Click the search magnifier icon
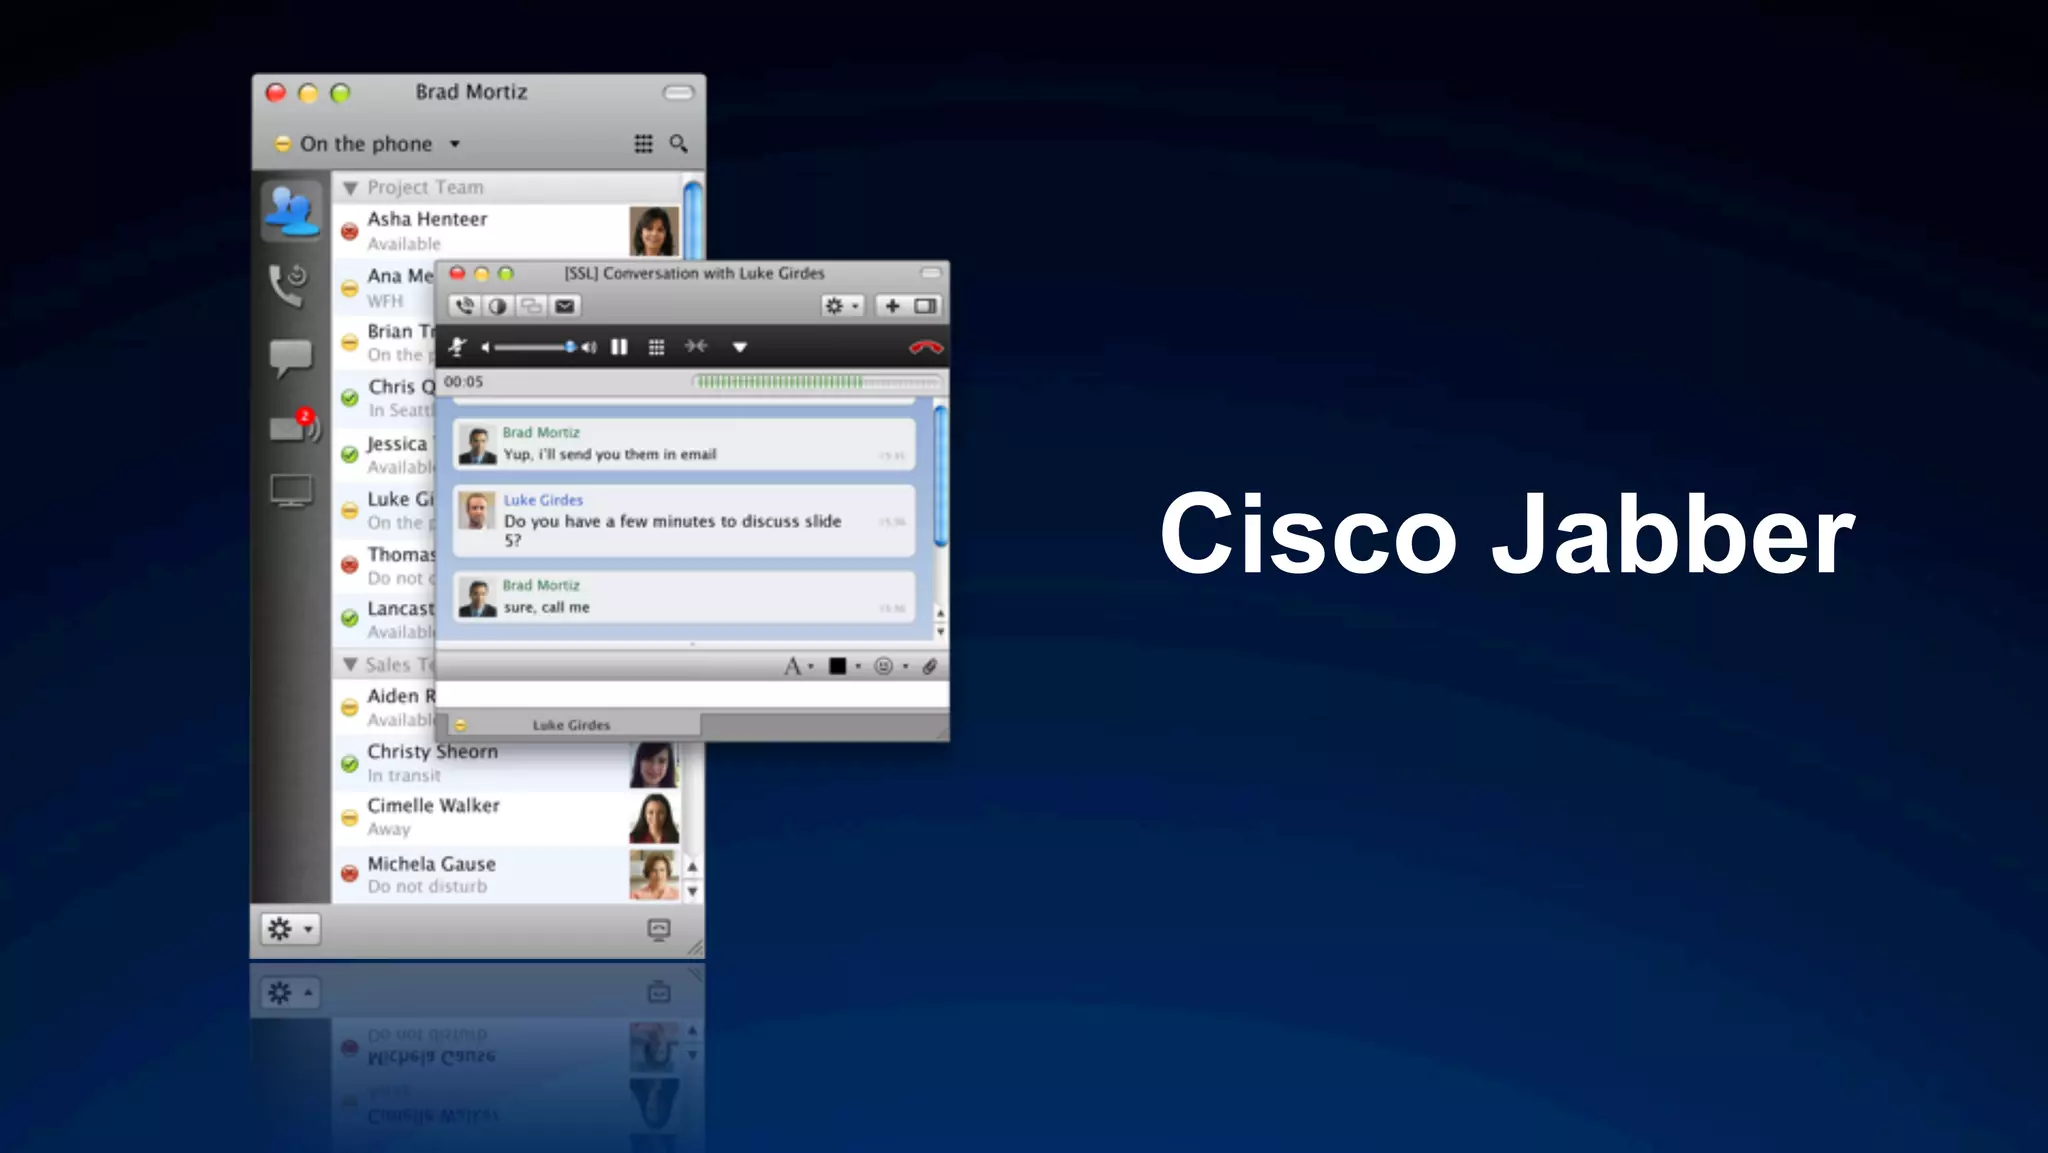The image size is (2048, 1153). pos(678,144)
